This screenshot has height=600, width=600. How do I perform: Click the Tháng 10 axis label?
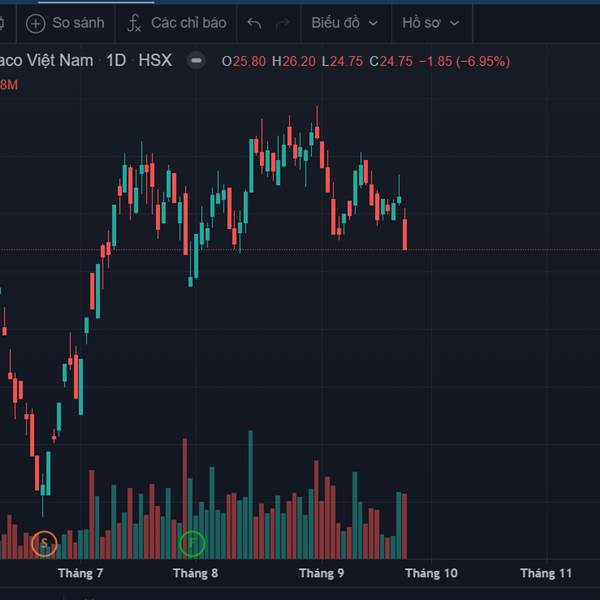point(431,573)
